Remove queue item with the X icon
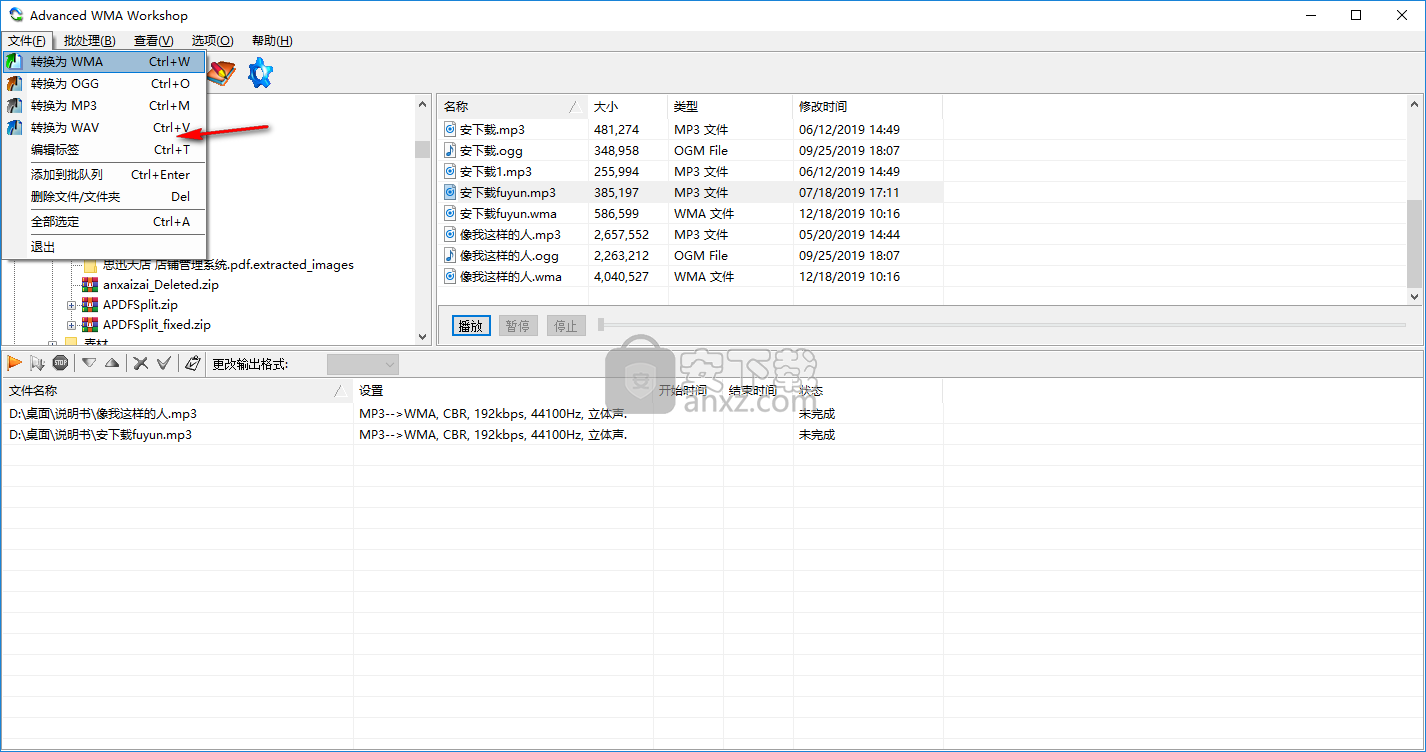 click(x=141, y=363)
